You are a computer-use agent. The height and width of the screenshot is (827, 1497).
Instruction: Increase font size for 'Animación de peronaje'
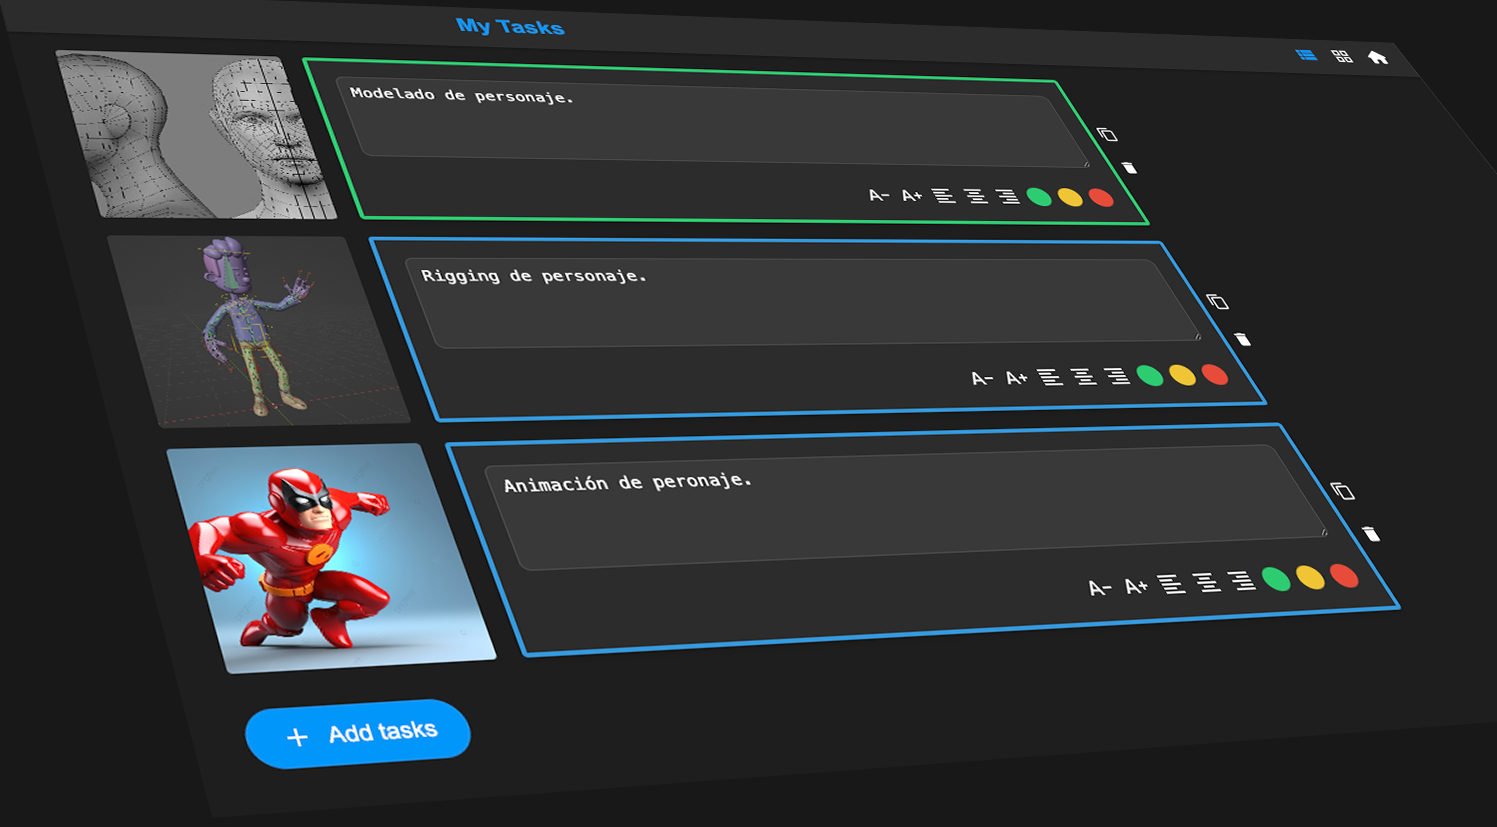click(1135, 586)
